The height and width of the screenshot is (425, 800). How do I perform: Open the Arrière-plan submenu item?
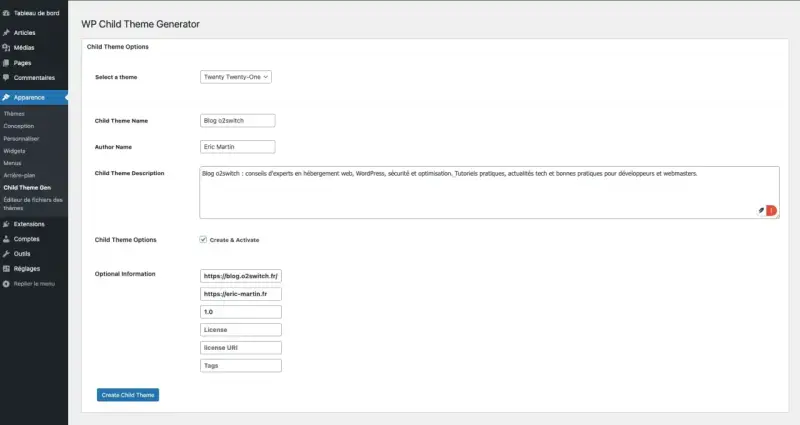pyautogui.click(x=19, y=176)
